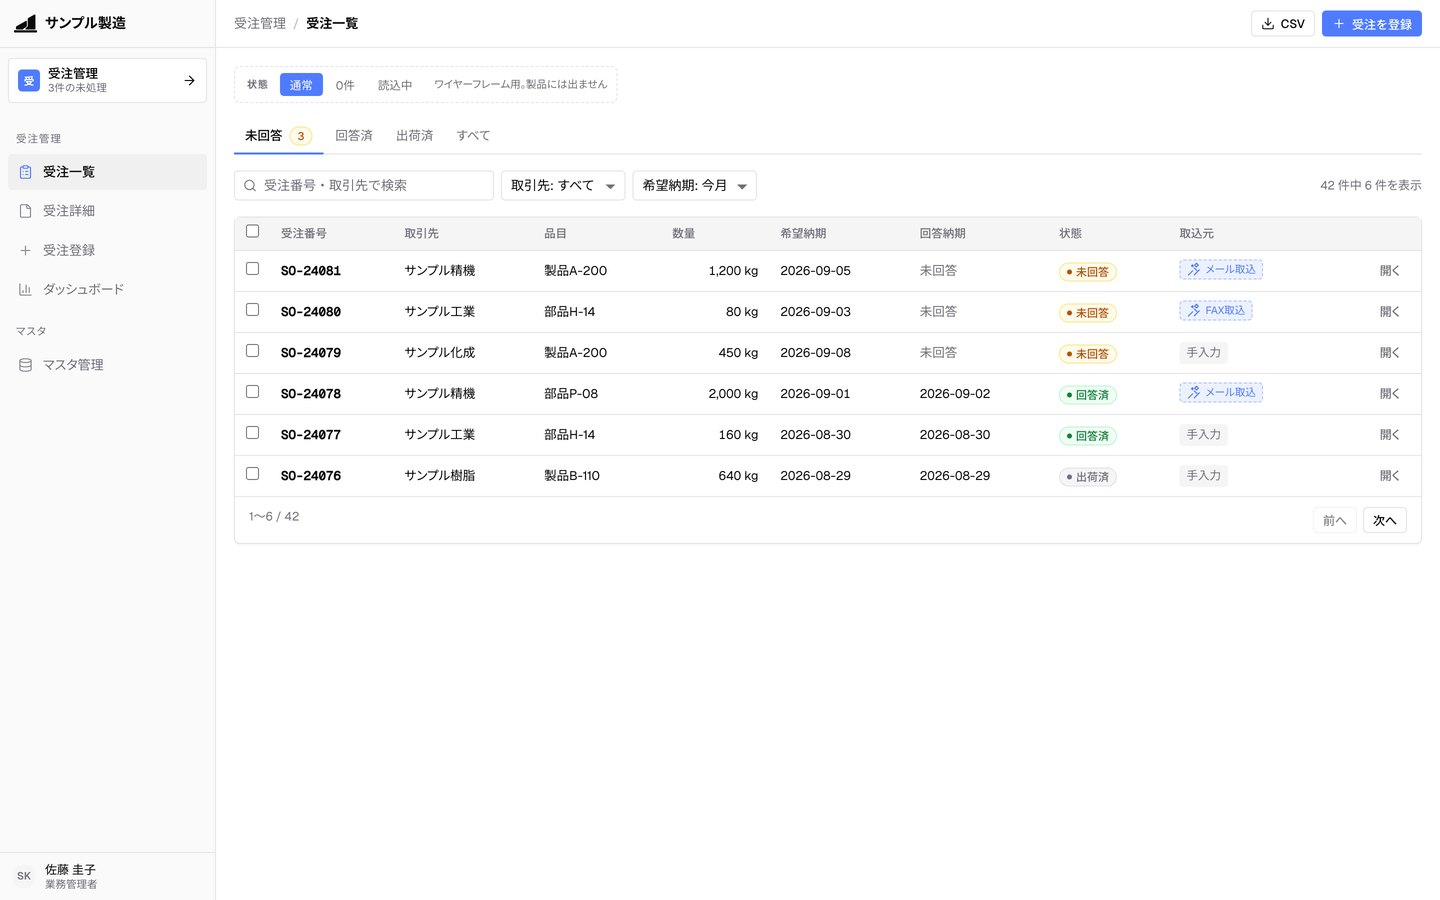The image size is (1440, 900).
Task: Click the search magnifier icon
Action: tap(250, 186)
